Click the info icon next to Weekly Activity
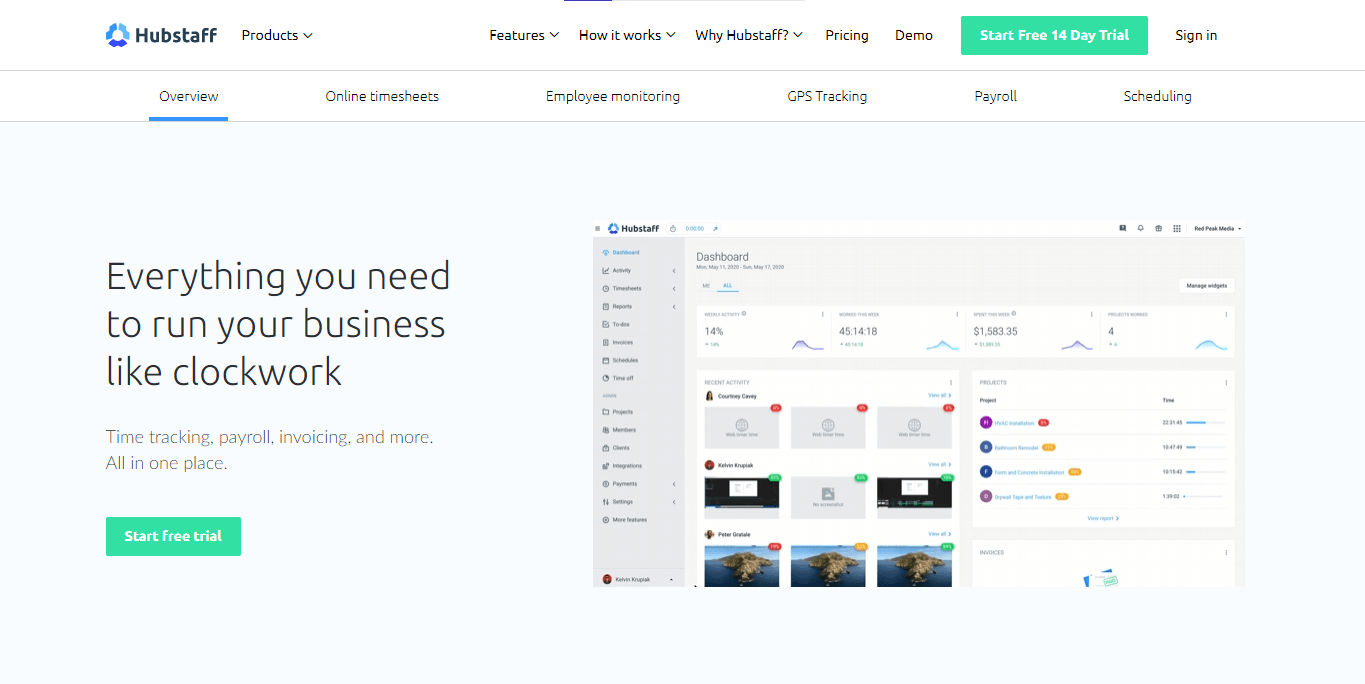 tap(744, 314)
